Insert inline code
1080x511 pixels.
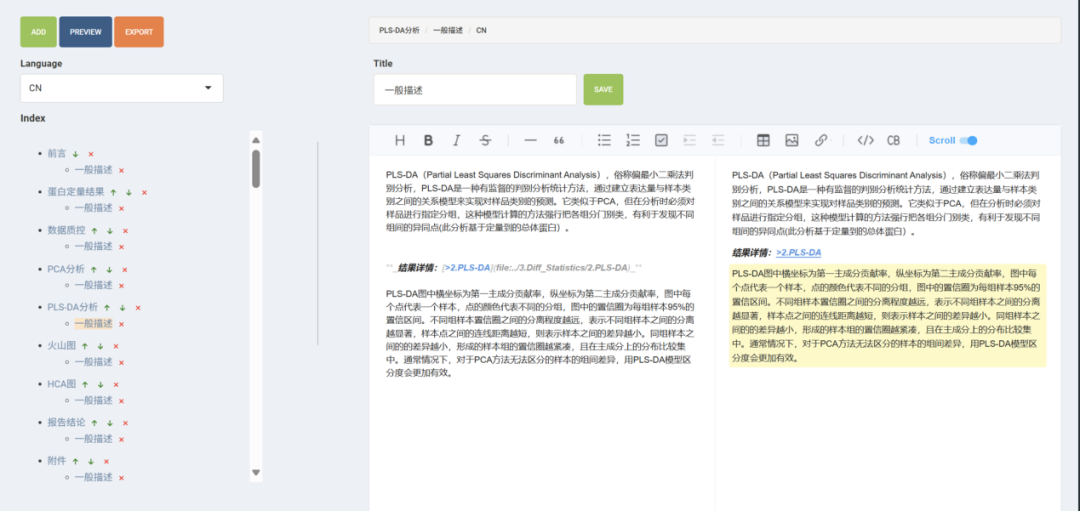(x=866, y=140)
